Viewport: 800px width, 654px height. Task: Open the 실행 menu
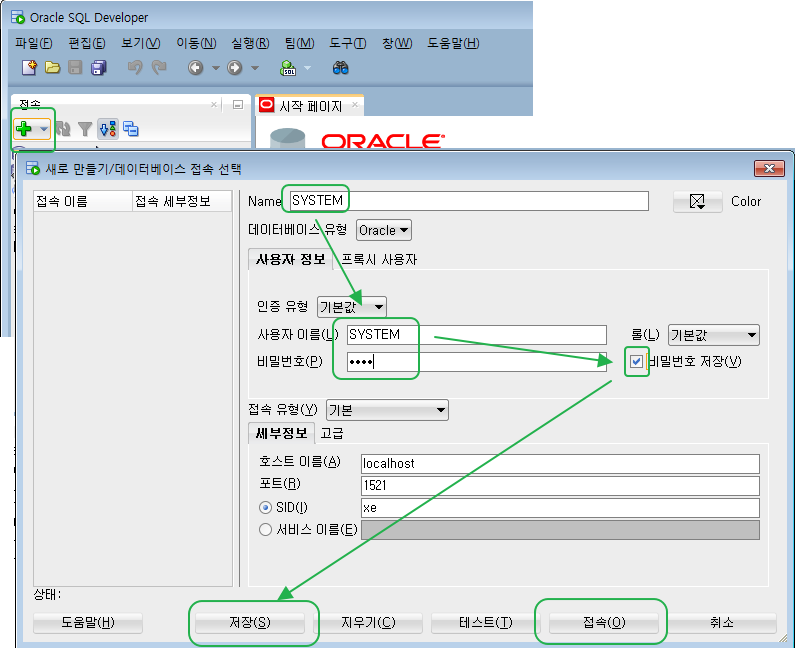pyautogui.click(x=250, y=43)
